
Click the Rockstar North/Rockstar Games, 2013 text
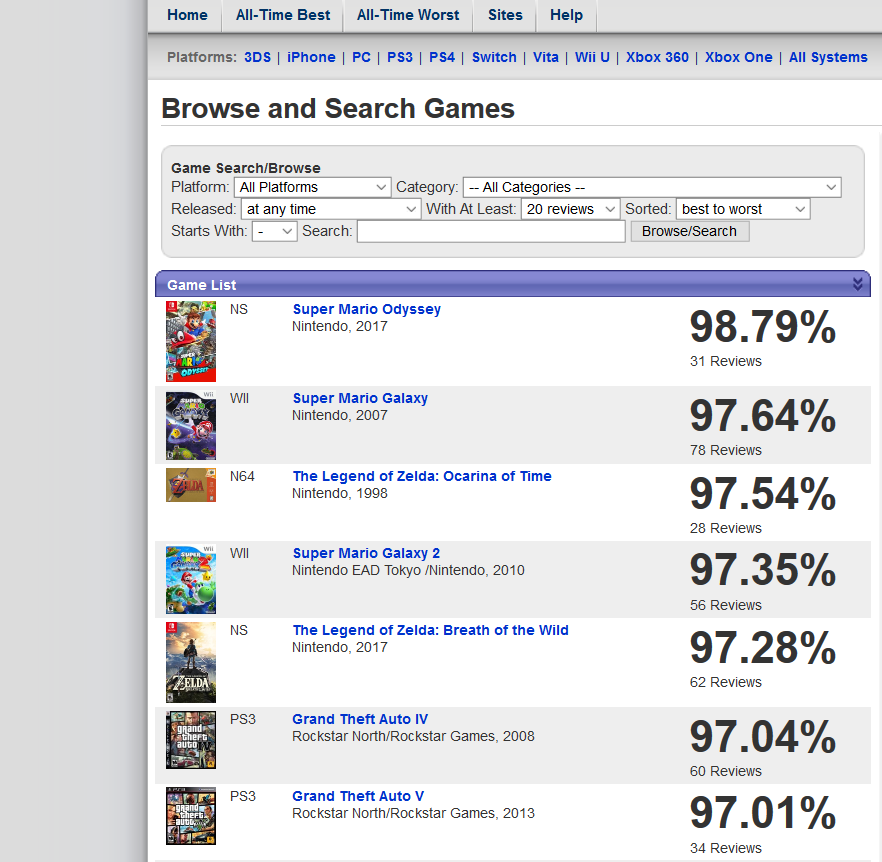413,814
